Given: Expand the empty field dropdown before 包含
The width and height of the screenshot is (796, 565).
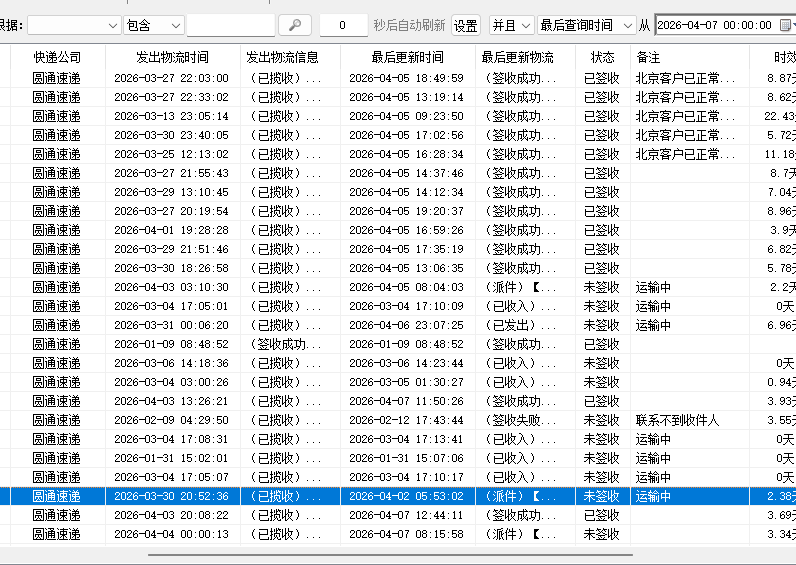Looking at the screenshot, I should pos(73,25).
